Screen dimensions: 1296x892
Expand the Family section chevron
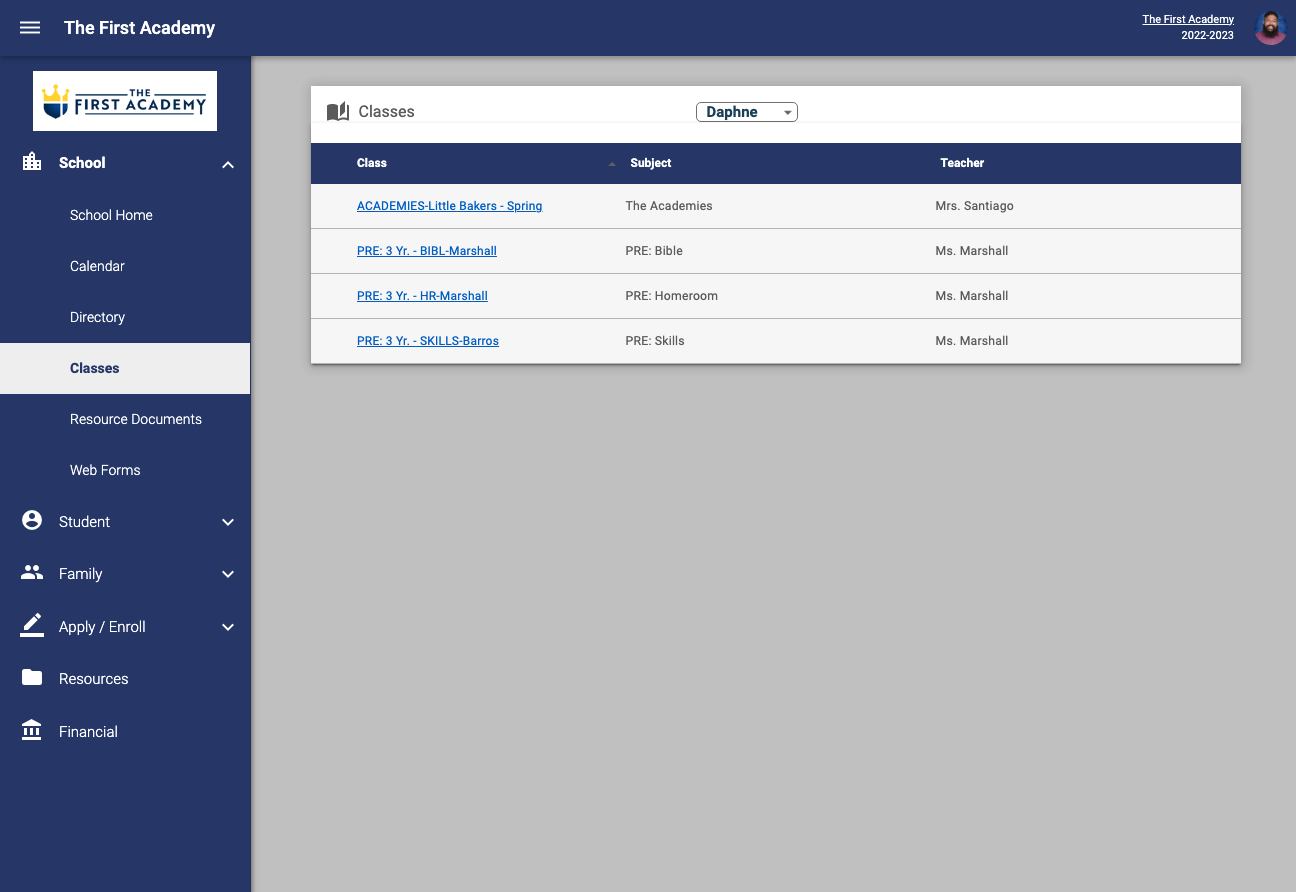pos(228,574)
